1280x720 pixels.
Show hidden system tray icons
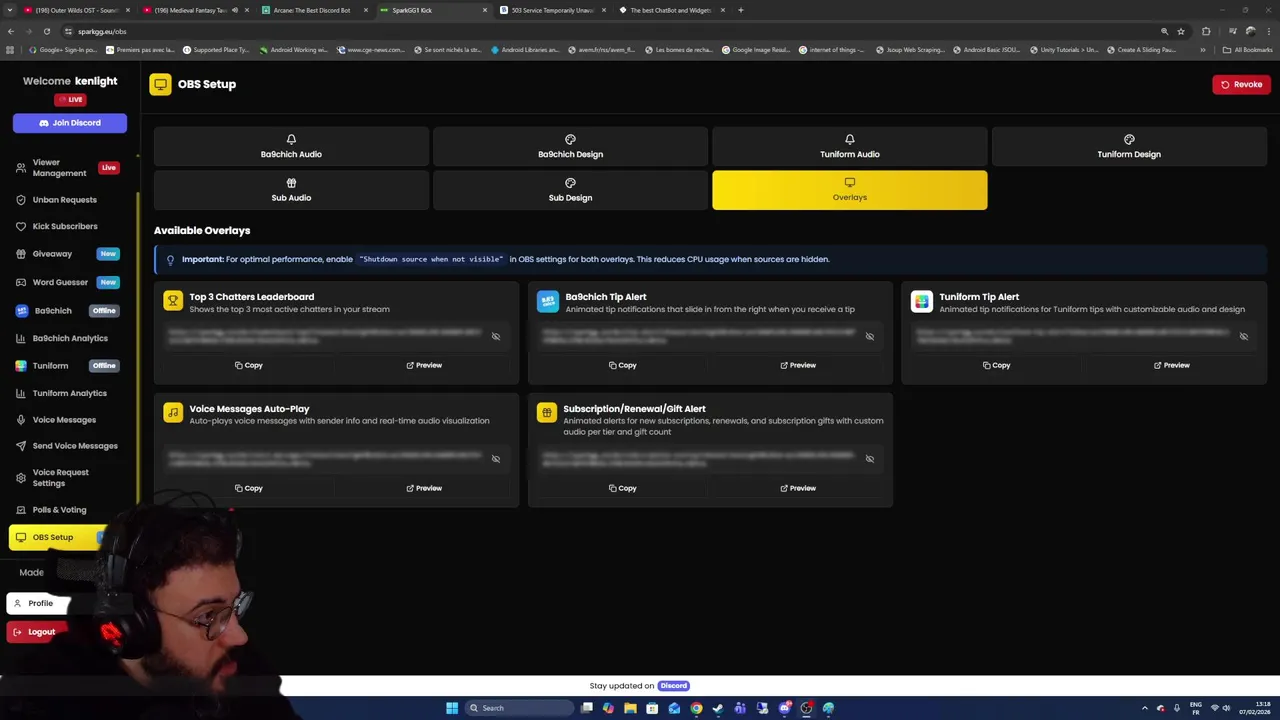pyautogui.click(x=1145, y=708)
